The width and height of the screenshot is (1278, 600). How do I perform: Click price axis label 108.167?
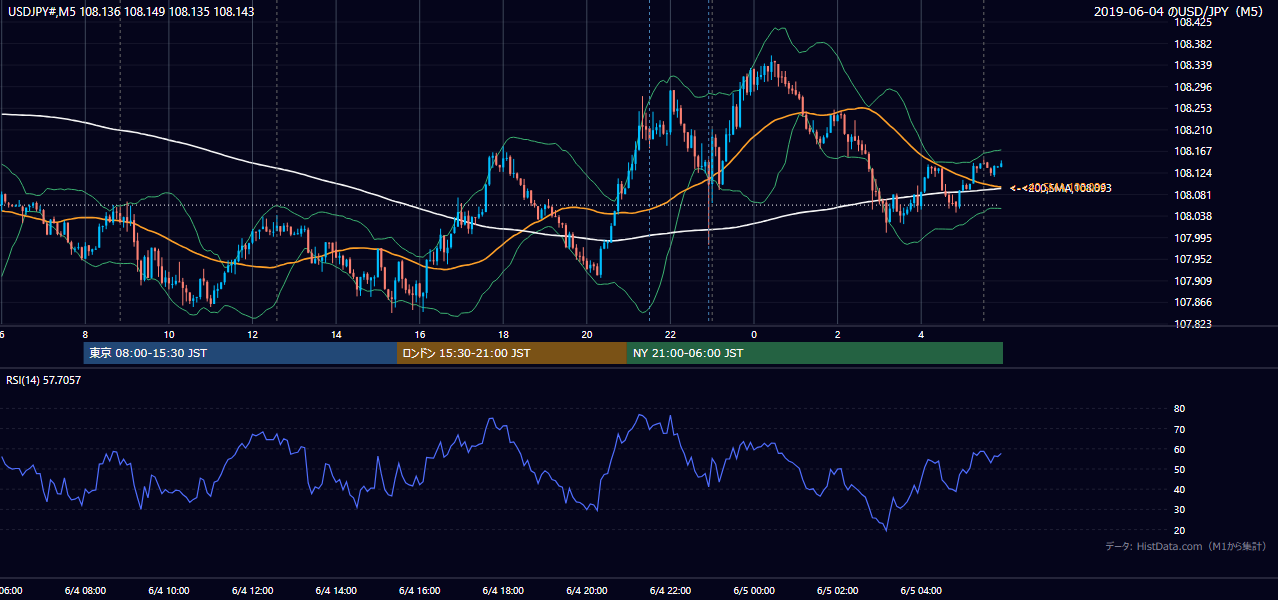point(1192,151)
